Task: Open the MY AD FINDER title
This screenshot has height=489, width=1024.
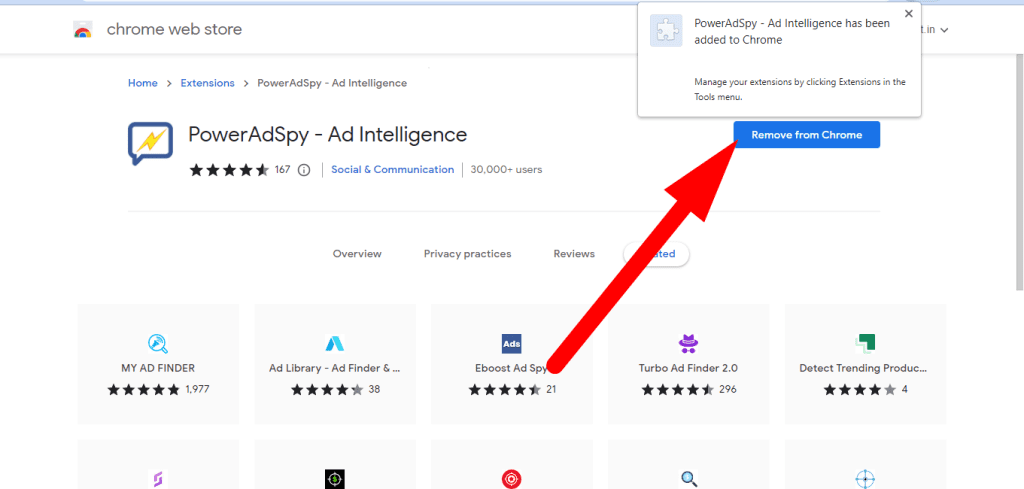Action: [158, 368]
